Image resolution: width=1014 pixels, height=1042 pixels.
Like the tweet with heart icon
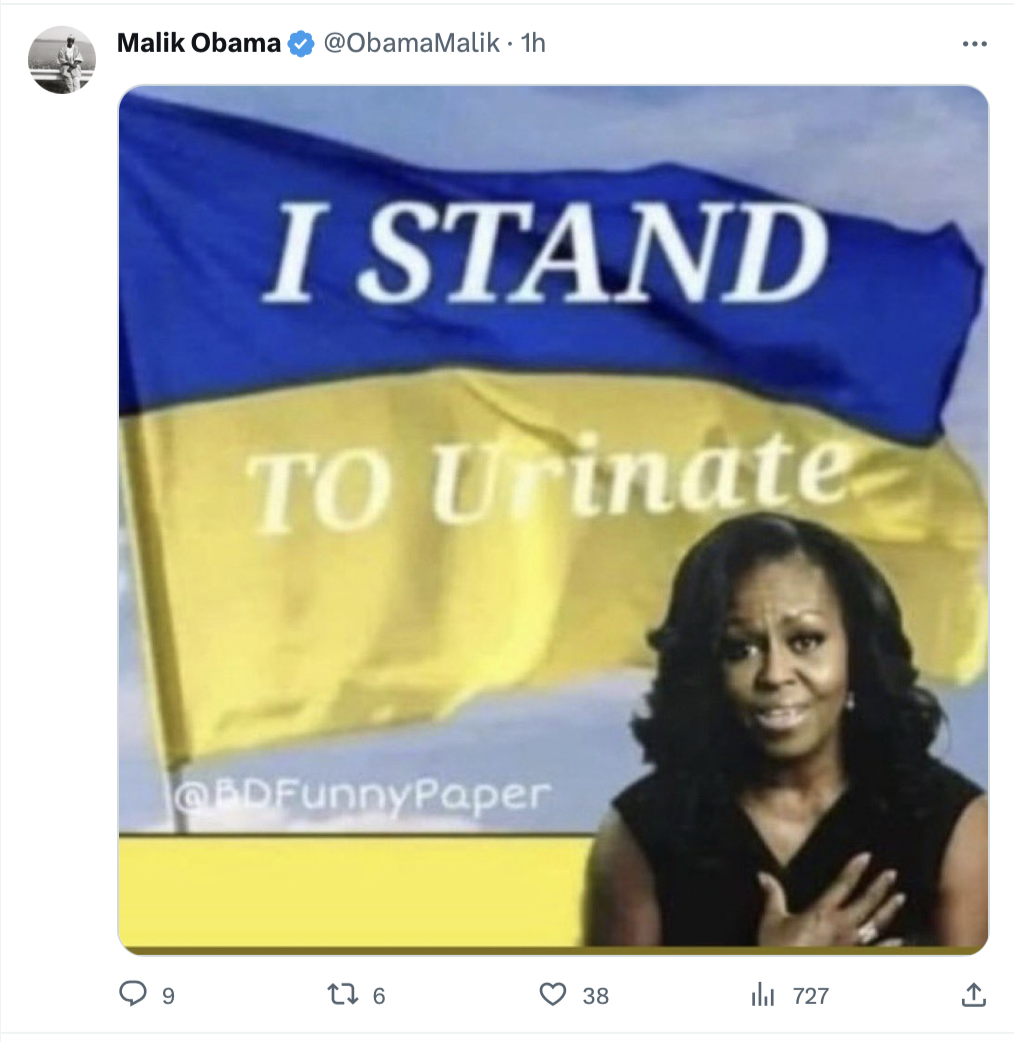[x=552, y=994]
